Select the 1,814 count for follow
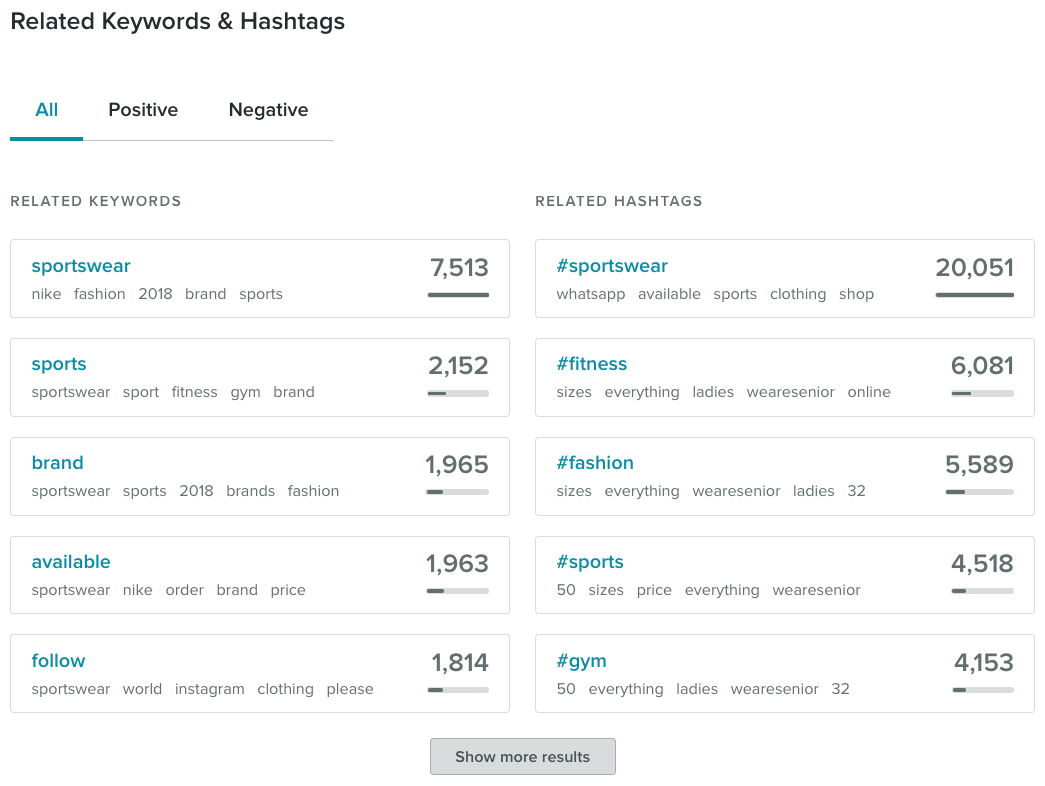 tap(460, 663)
